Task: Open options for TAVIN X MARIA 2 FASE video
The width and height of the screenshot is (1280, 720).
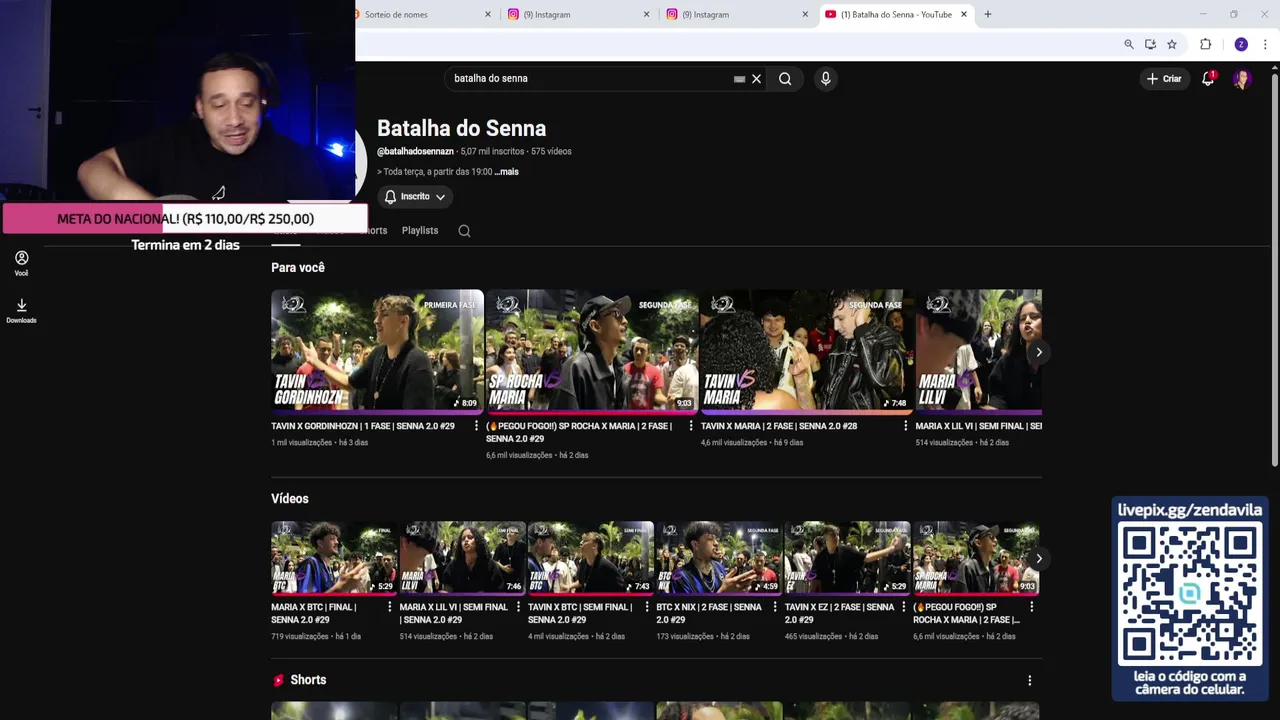Action: (906, 426)
